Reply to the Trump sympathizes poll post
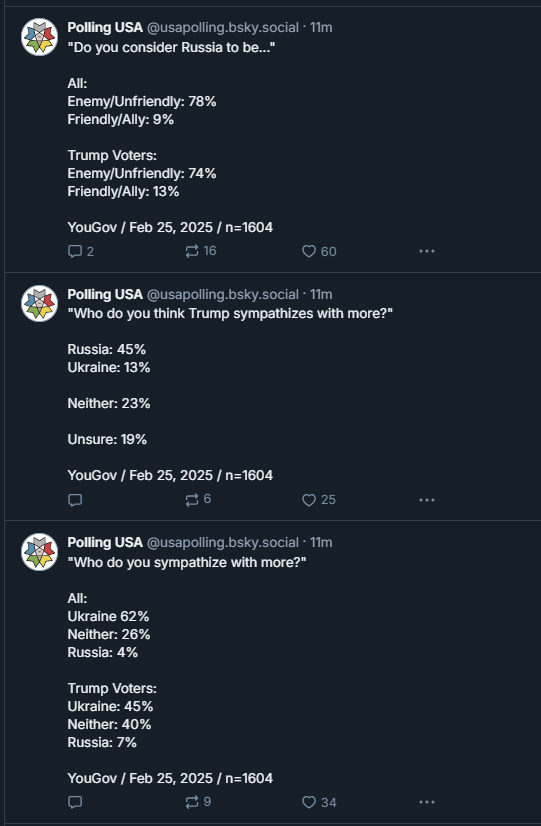The height and width of the screenshot is (826, 541). pyautogui.click(x=75, y=500)
